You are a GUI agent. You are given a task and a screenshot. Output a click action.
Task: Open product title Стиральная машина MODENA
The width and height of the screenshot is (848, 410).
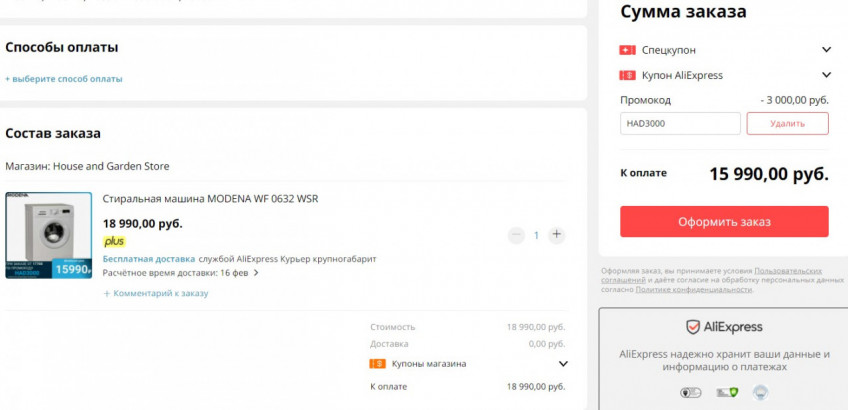pos(210,199)
